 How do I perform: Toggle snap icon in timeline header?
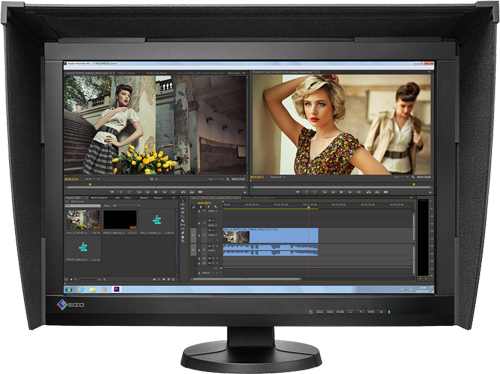[201, 207]
